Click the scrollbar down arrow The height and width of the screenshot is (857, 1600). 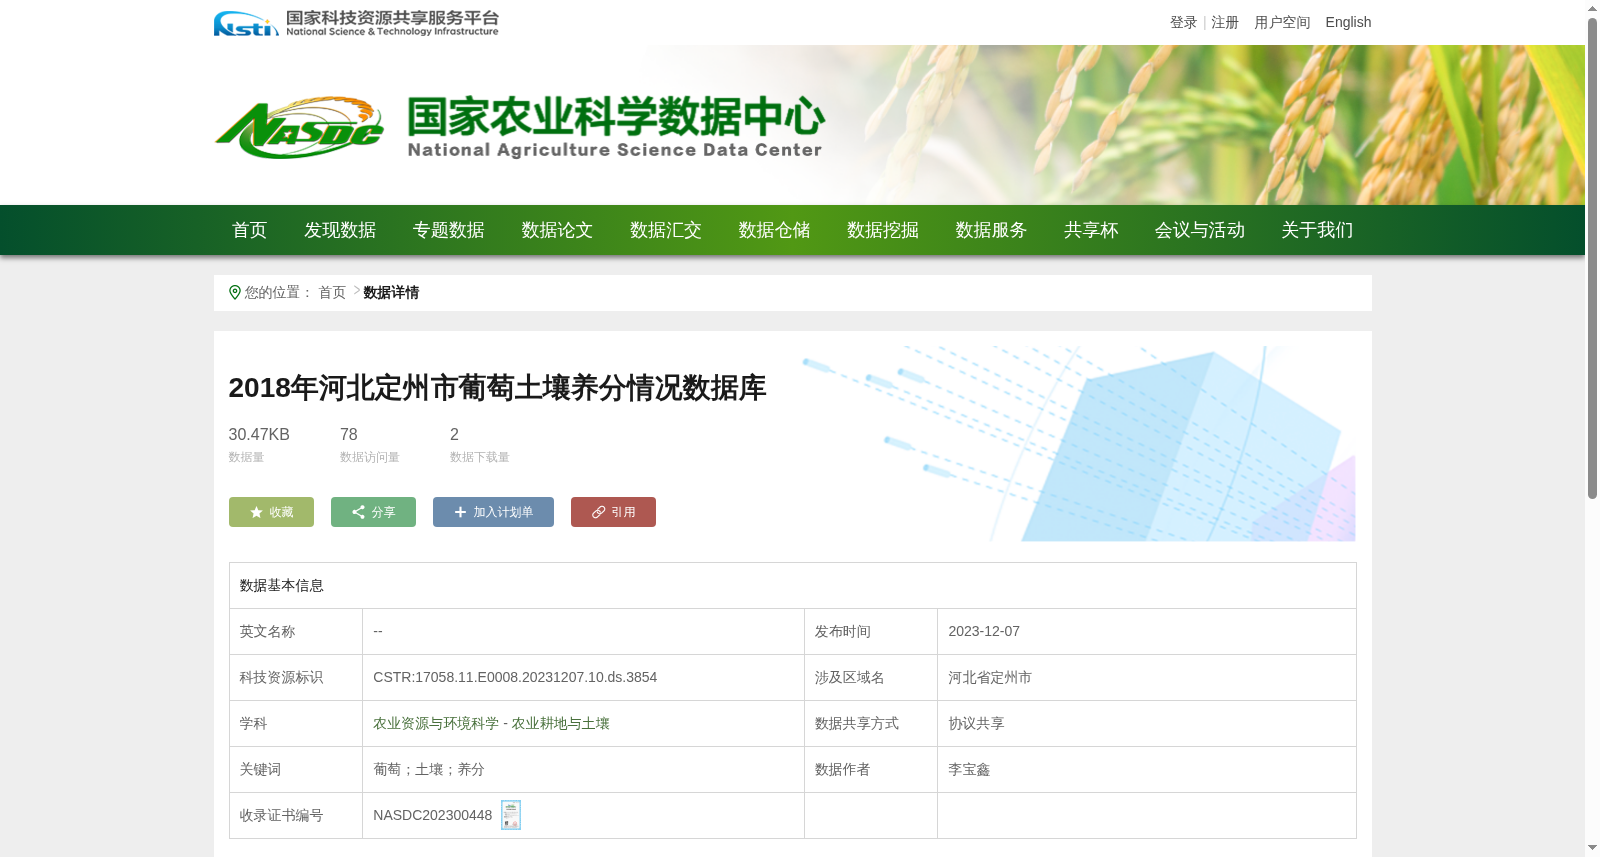pyautogui.click(x=1592, y=848)
